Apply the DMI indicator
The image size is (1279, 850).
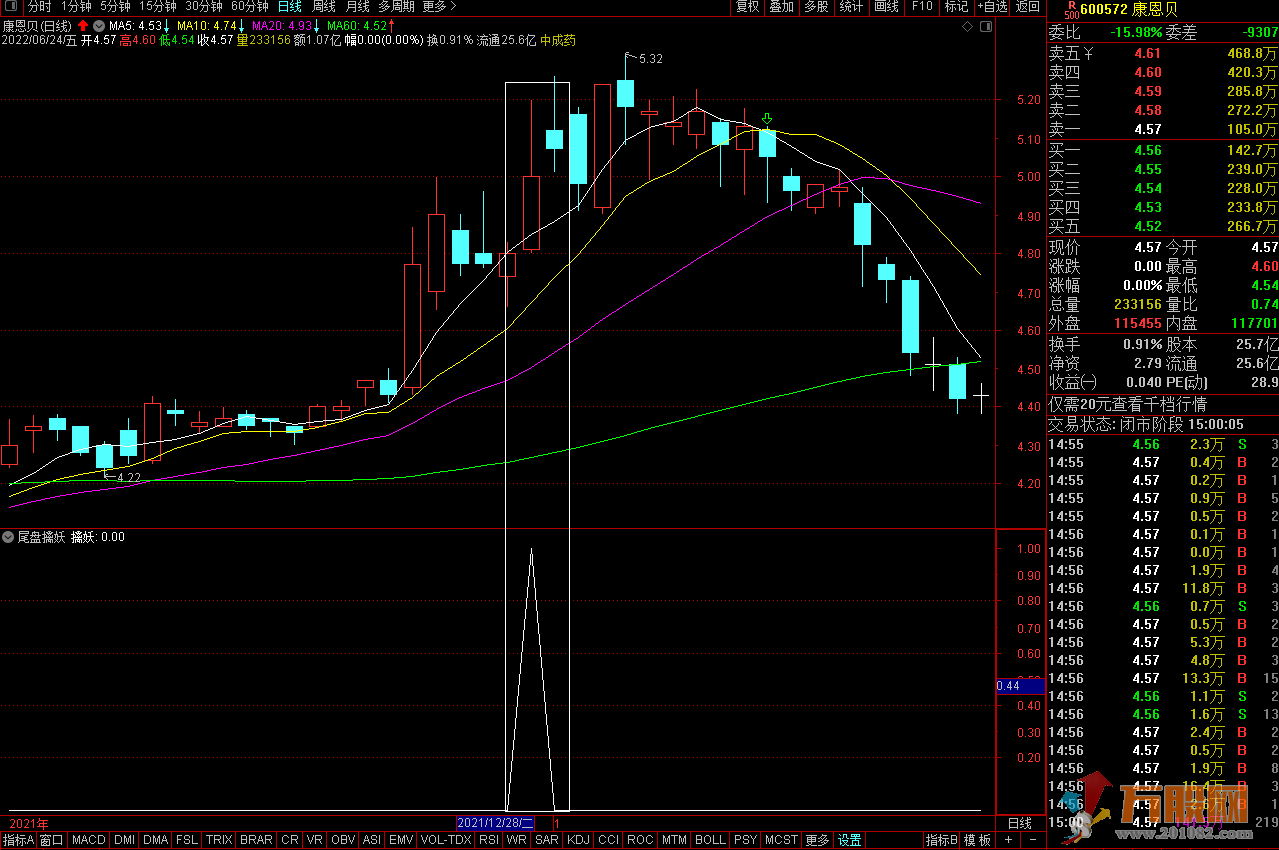tap(125, 840)
